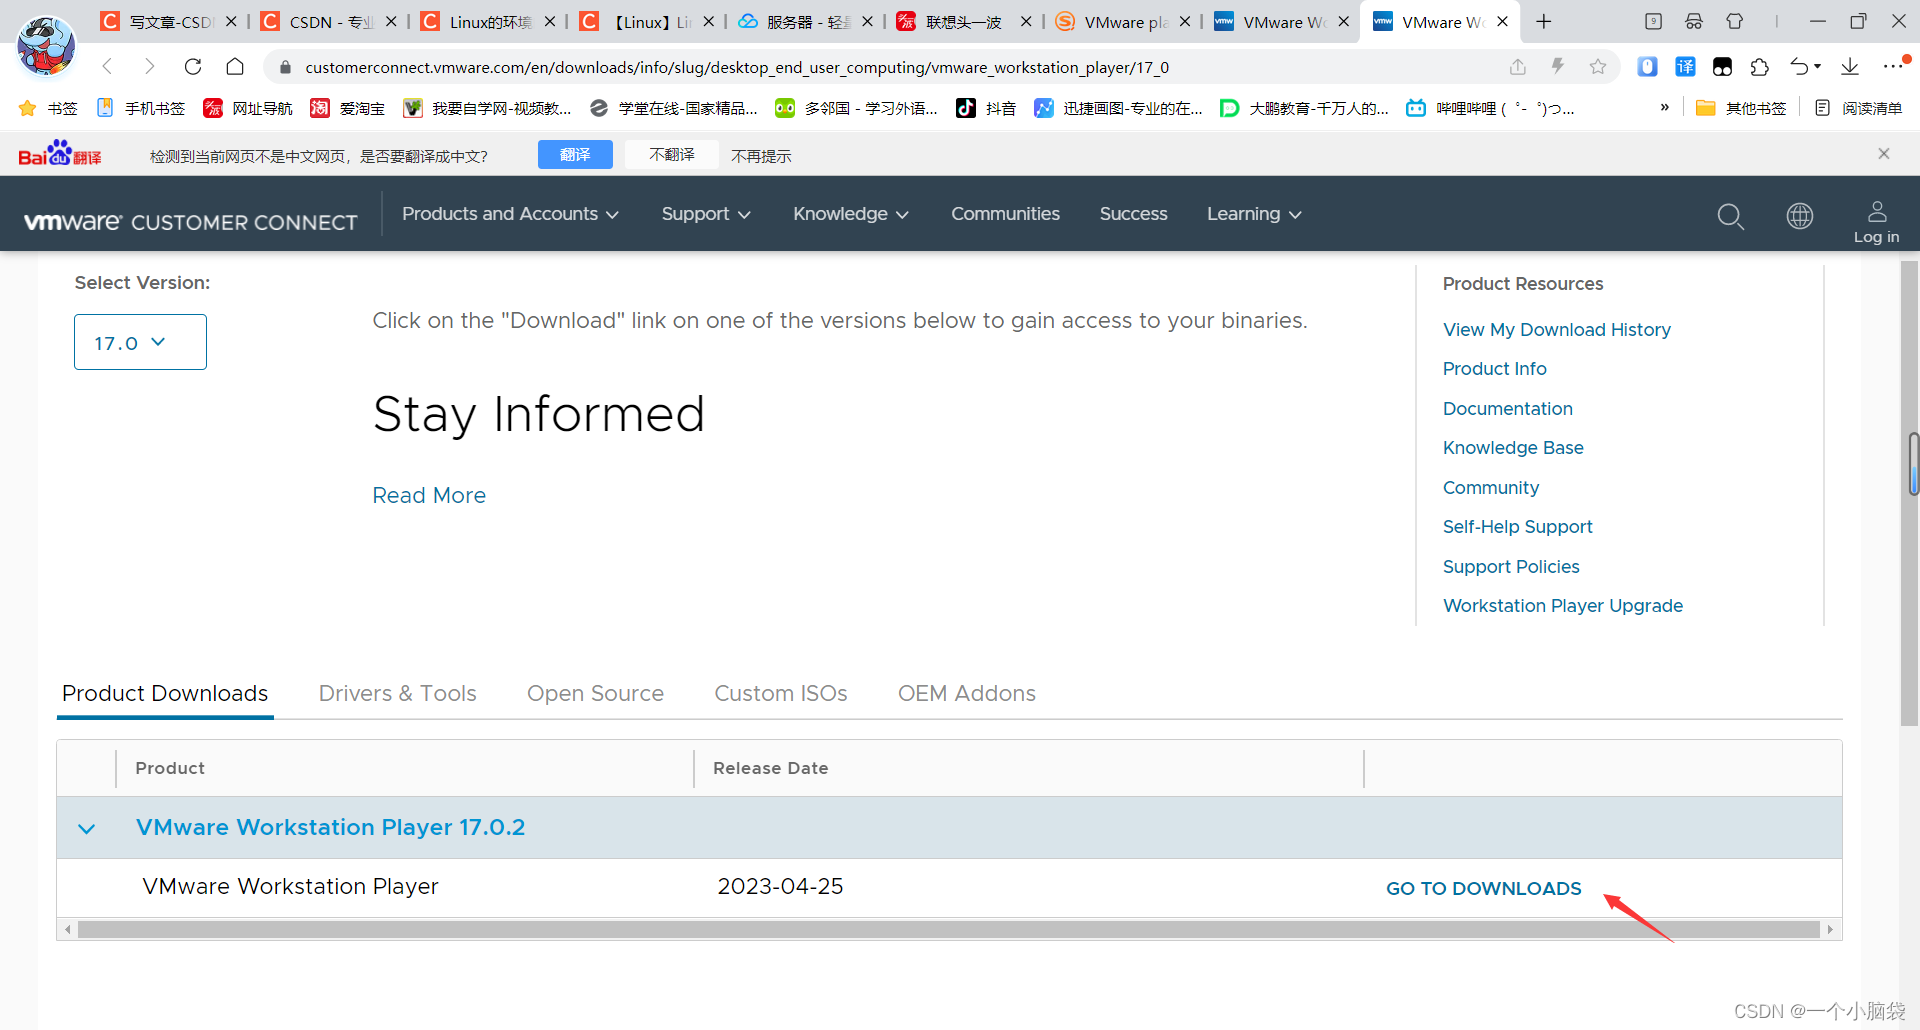The height and width of the screenshot is (1030, 1920).
Task: Click the table horizontal scrollbar
Action: tap(948, 930)
